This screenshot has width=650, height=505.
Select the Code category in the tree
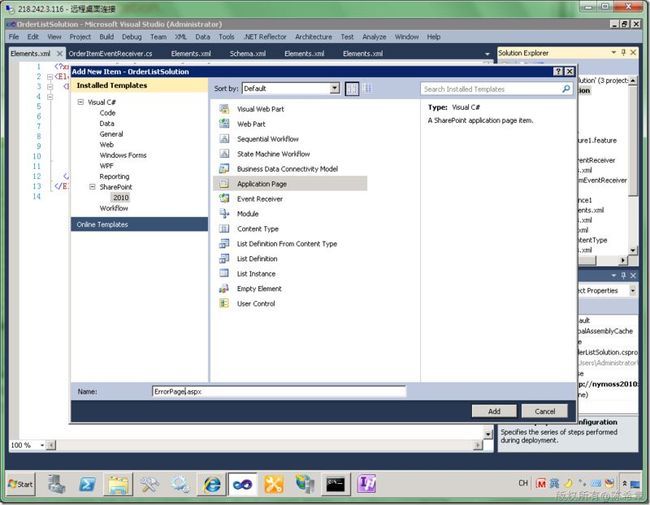pyautogui.click(x=107, y=113)
